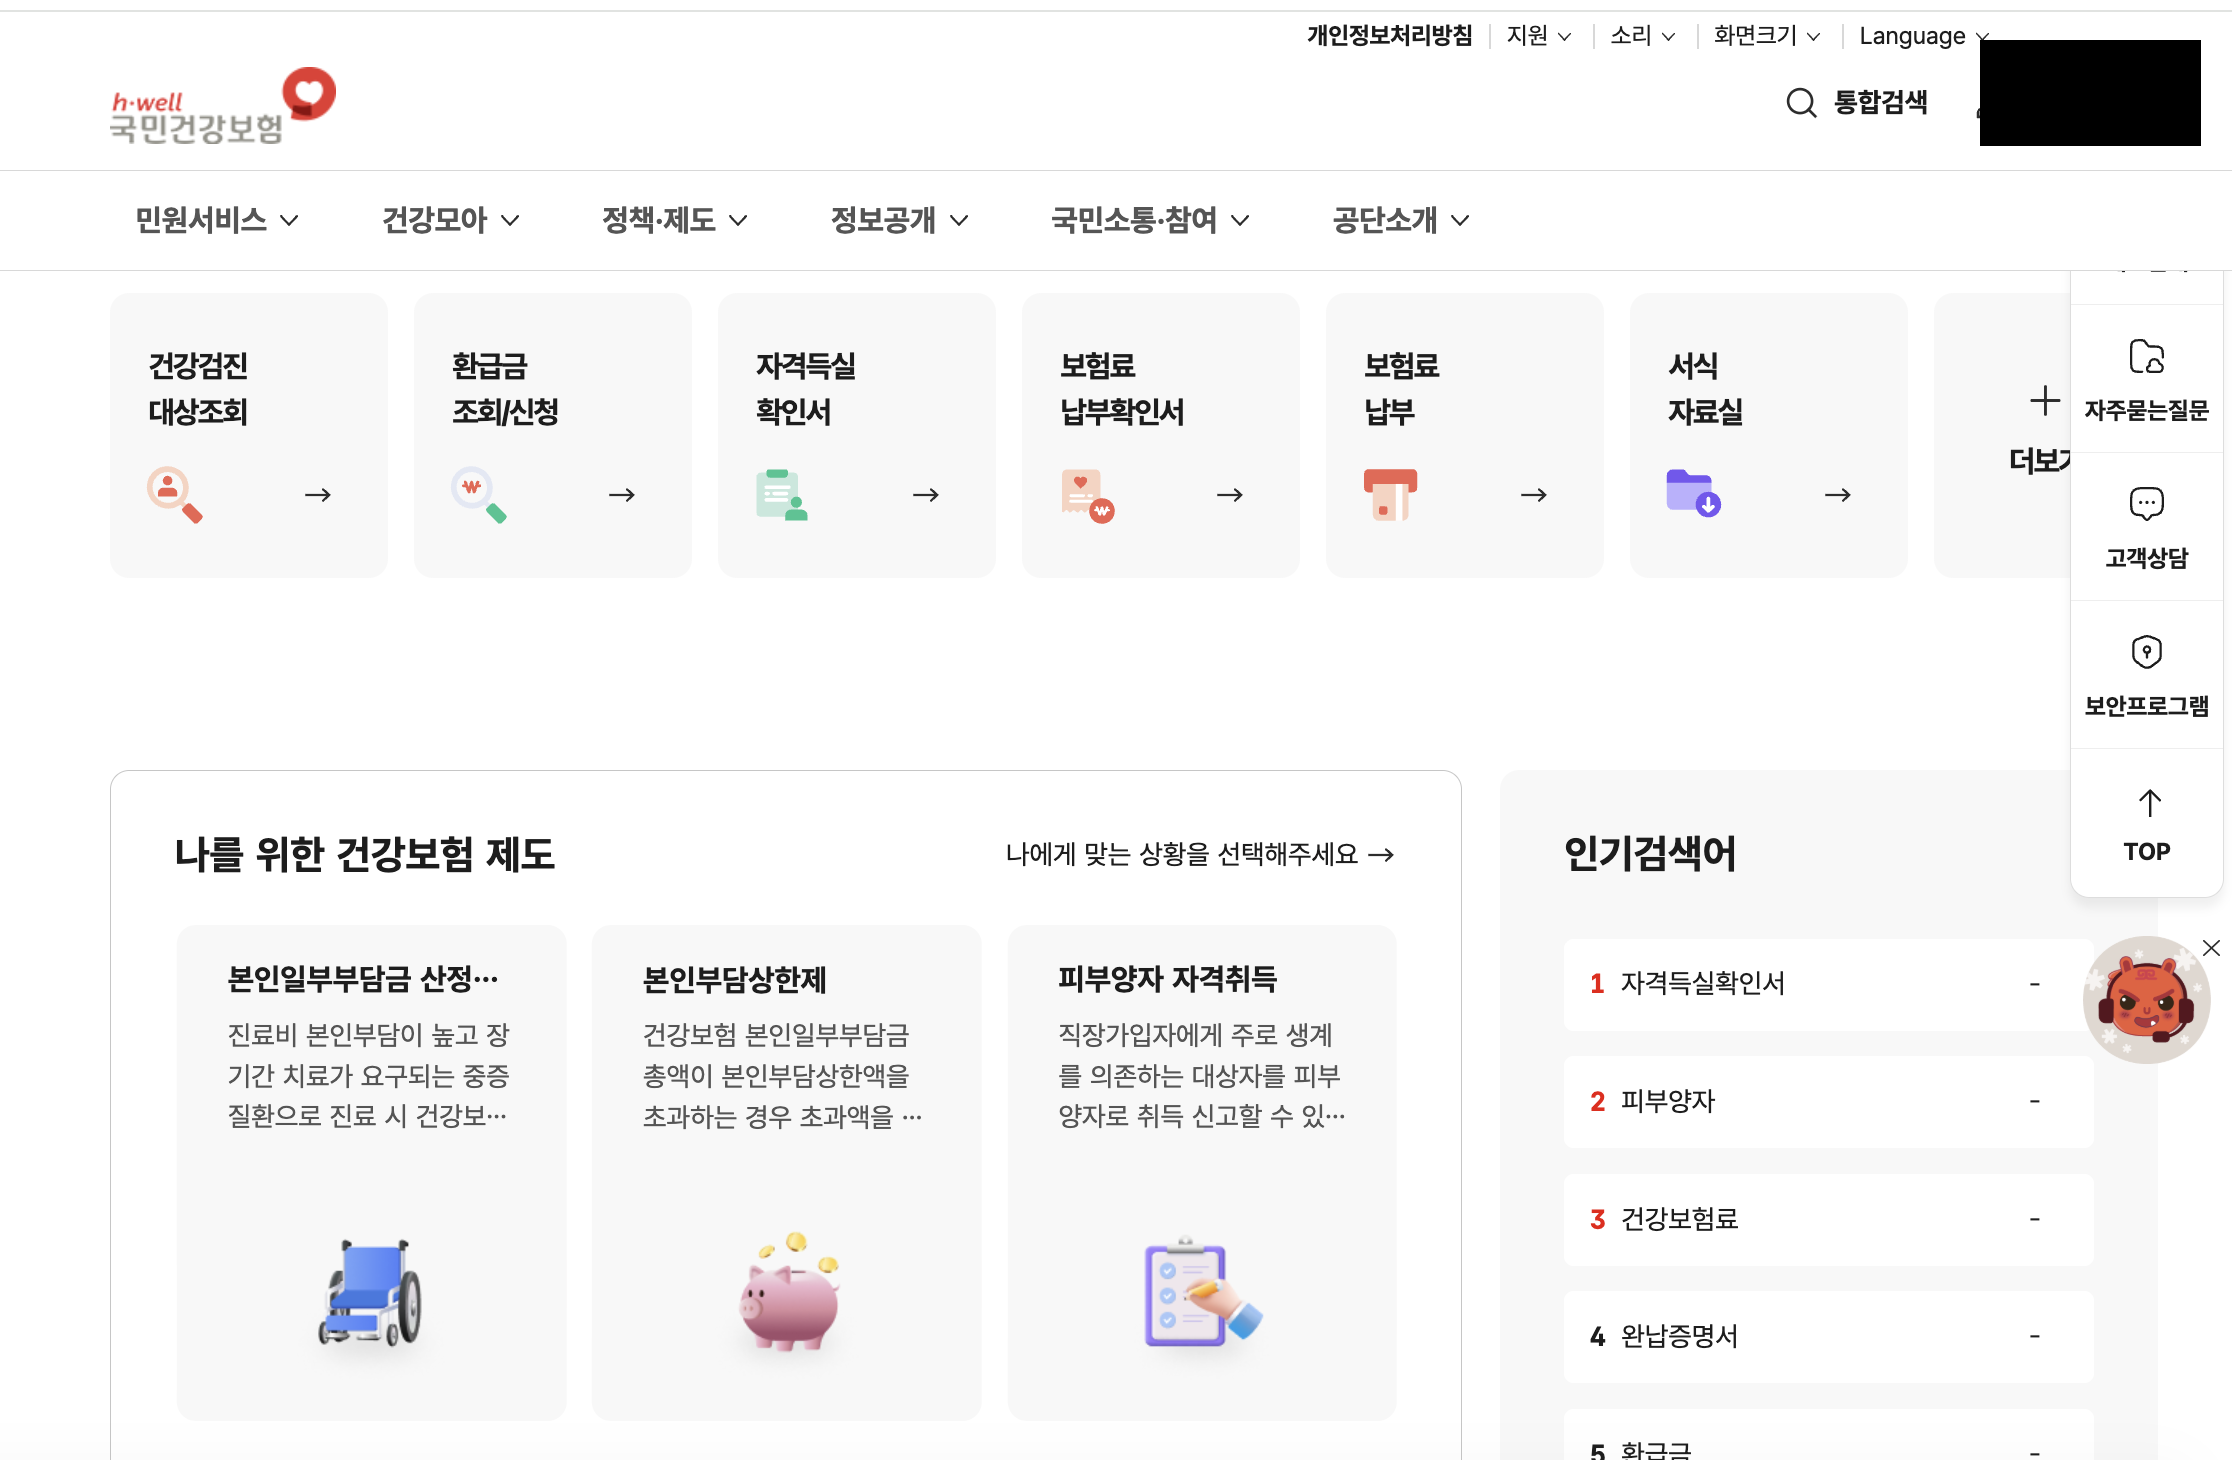This screenshot has height=1460, width=2232.
Task: Open 자주묻는질문 folder icon in side panel
Action: 2146,357
